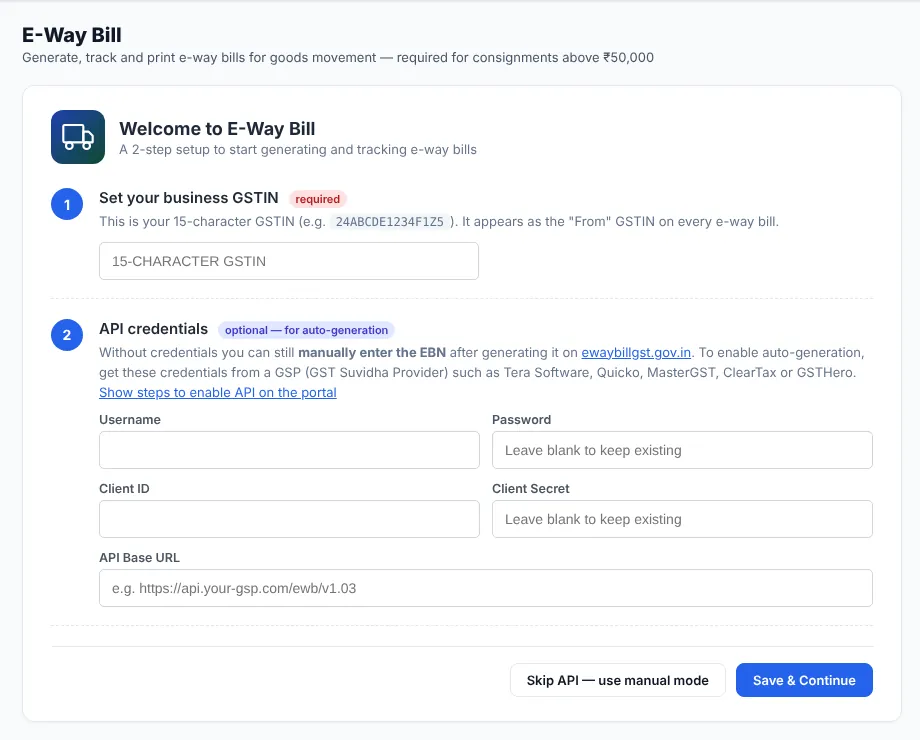The width and height of the screenshot is (920, 740).
Task: Click the 'Client ID' label
Action: [124, 488]
